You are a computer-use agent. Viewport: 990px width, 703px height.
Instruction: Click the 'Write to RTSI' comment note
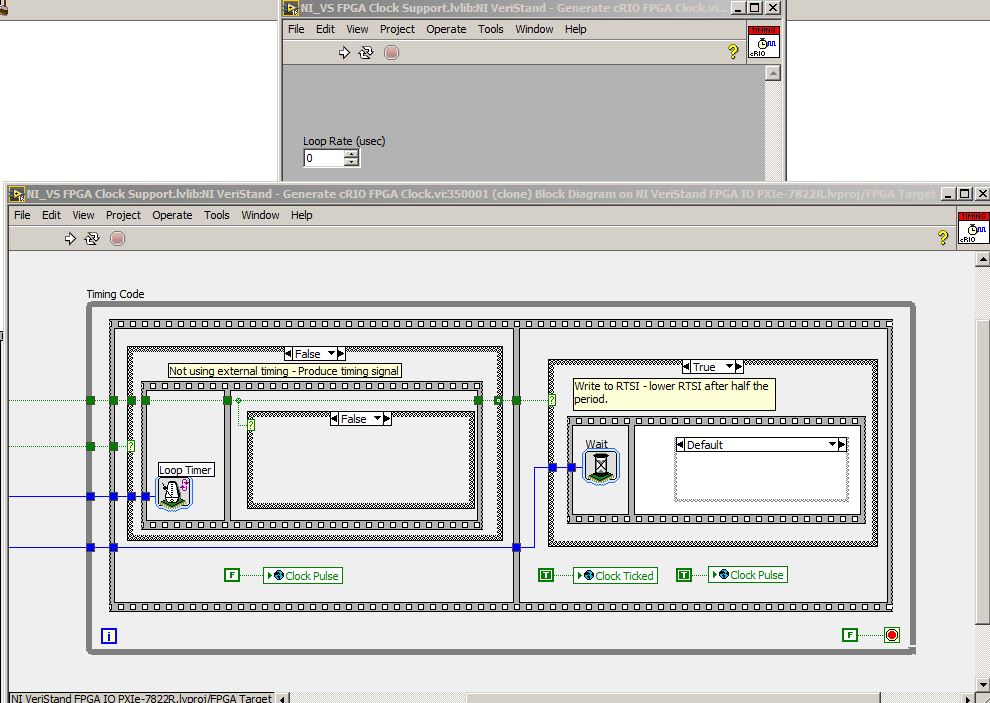pyautogui.click(x=674, y=394)
